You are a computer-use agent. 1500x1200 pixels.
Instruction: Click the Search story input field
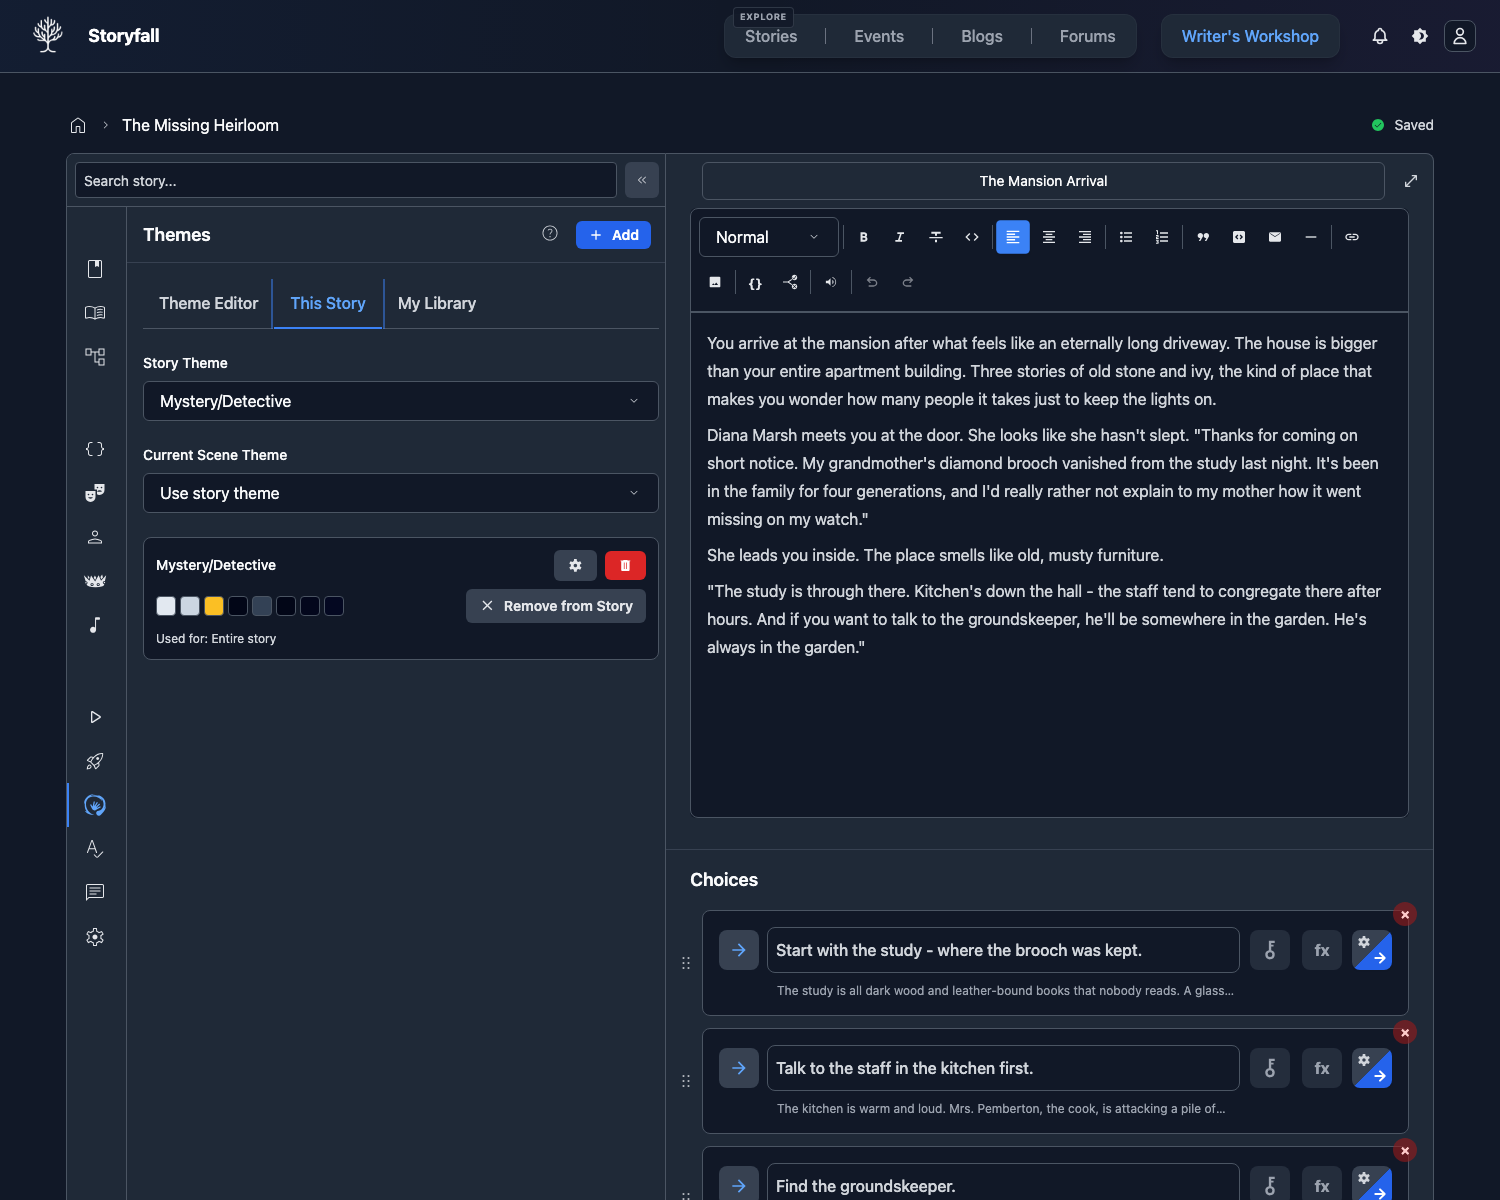(345, 180)
